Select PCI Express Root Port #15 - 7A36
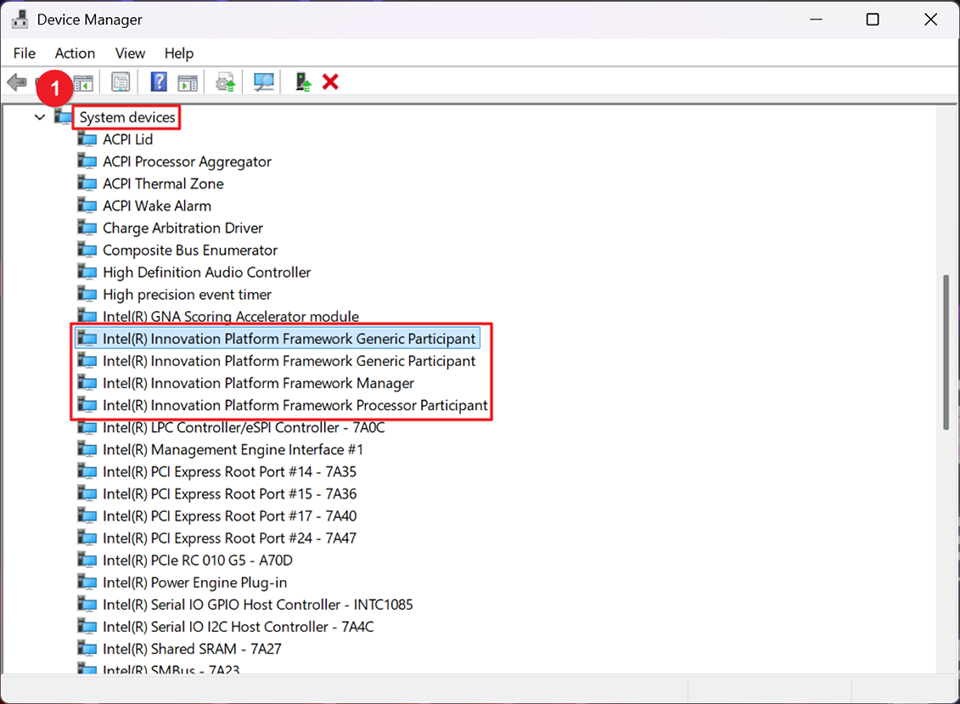The width and height of the screenshot is (960, 704). pyautogui.click(x=230, y=493)
